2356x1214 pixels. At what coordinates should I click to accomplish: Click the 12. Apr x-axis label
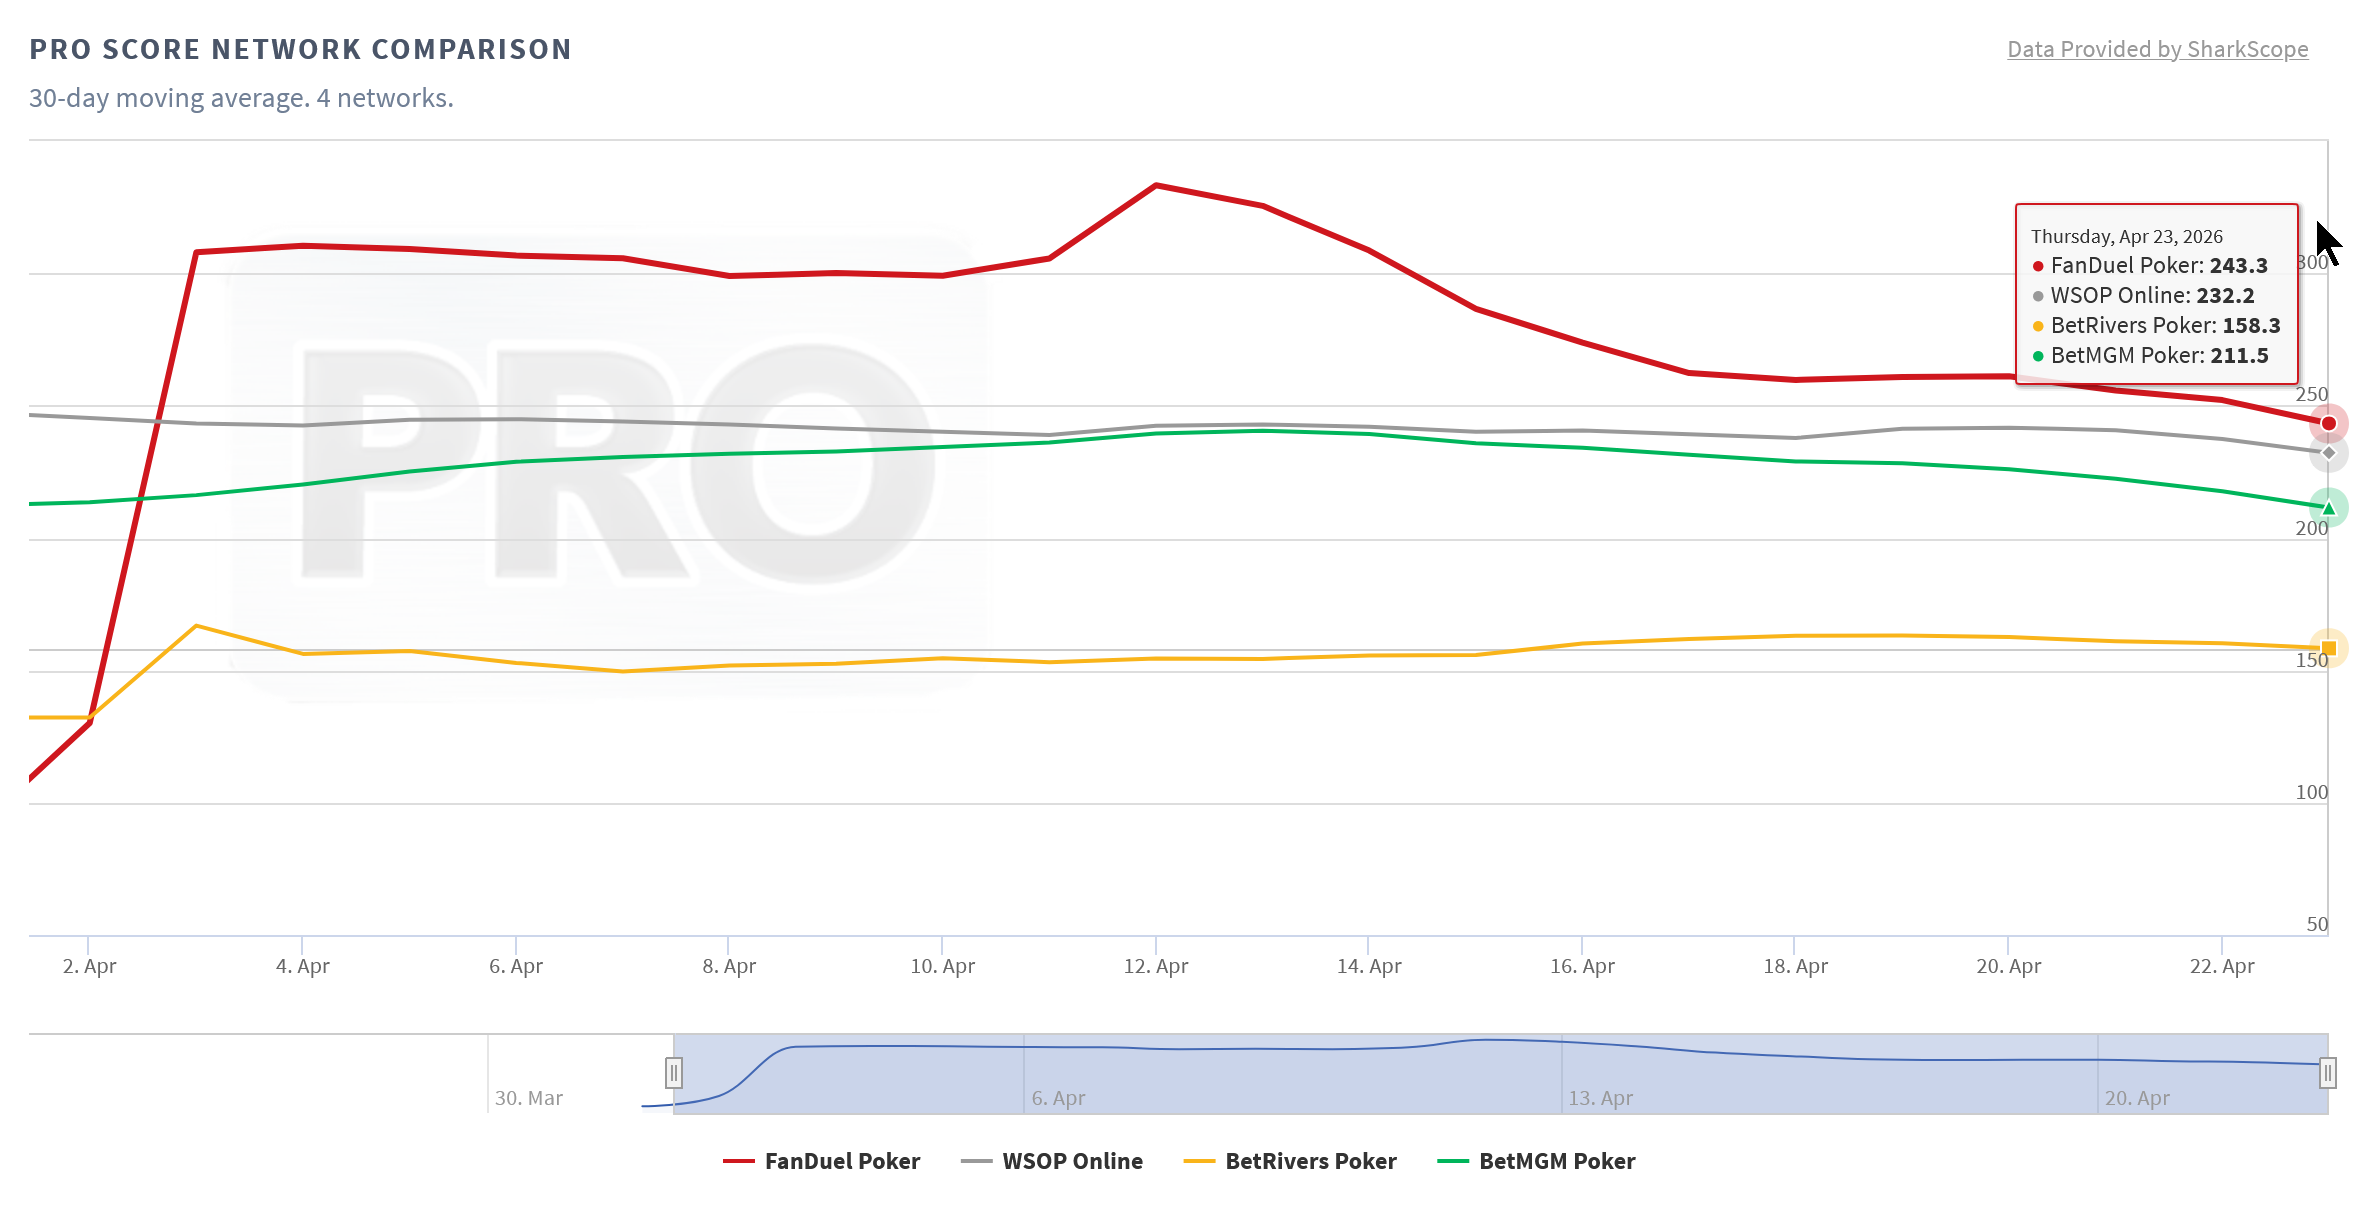1156,966
